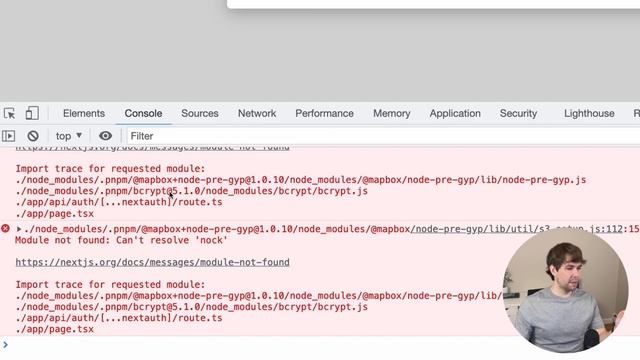This screenshot has width=640, height=360.
Task: Click the console Filter input field
Action: (x=383, y=136)
